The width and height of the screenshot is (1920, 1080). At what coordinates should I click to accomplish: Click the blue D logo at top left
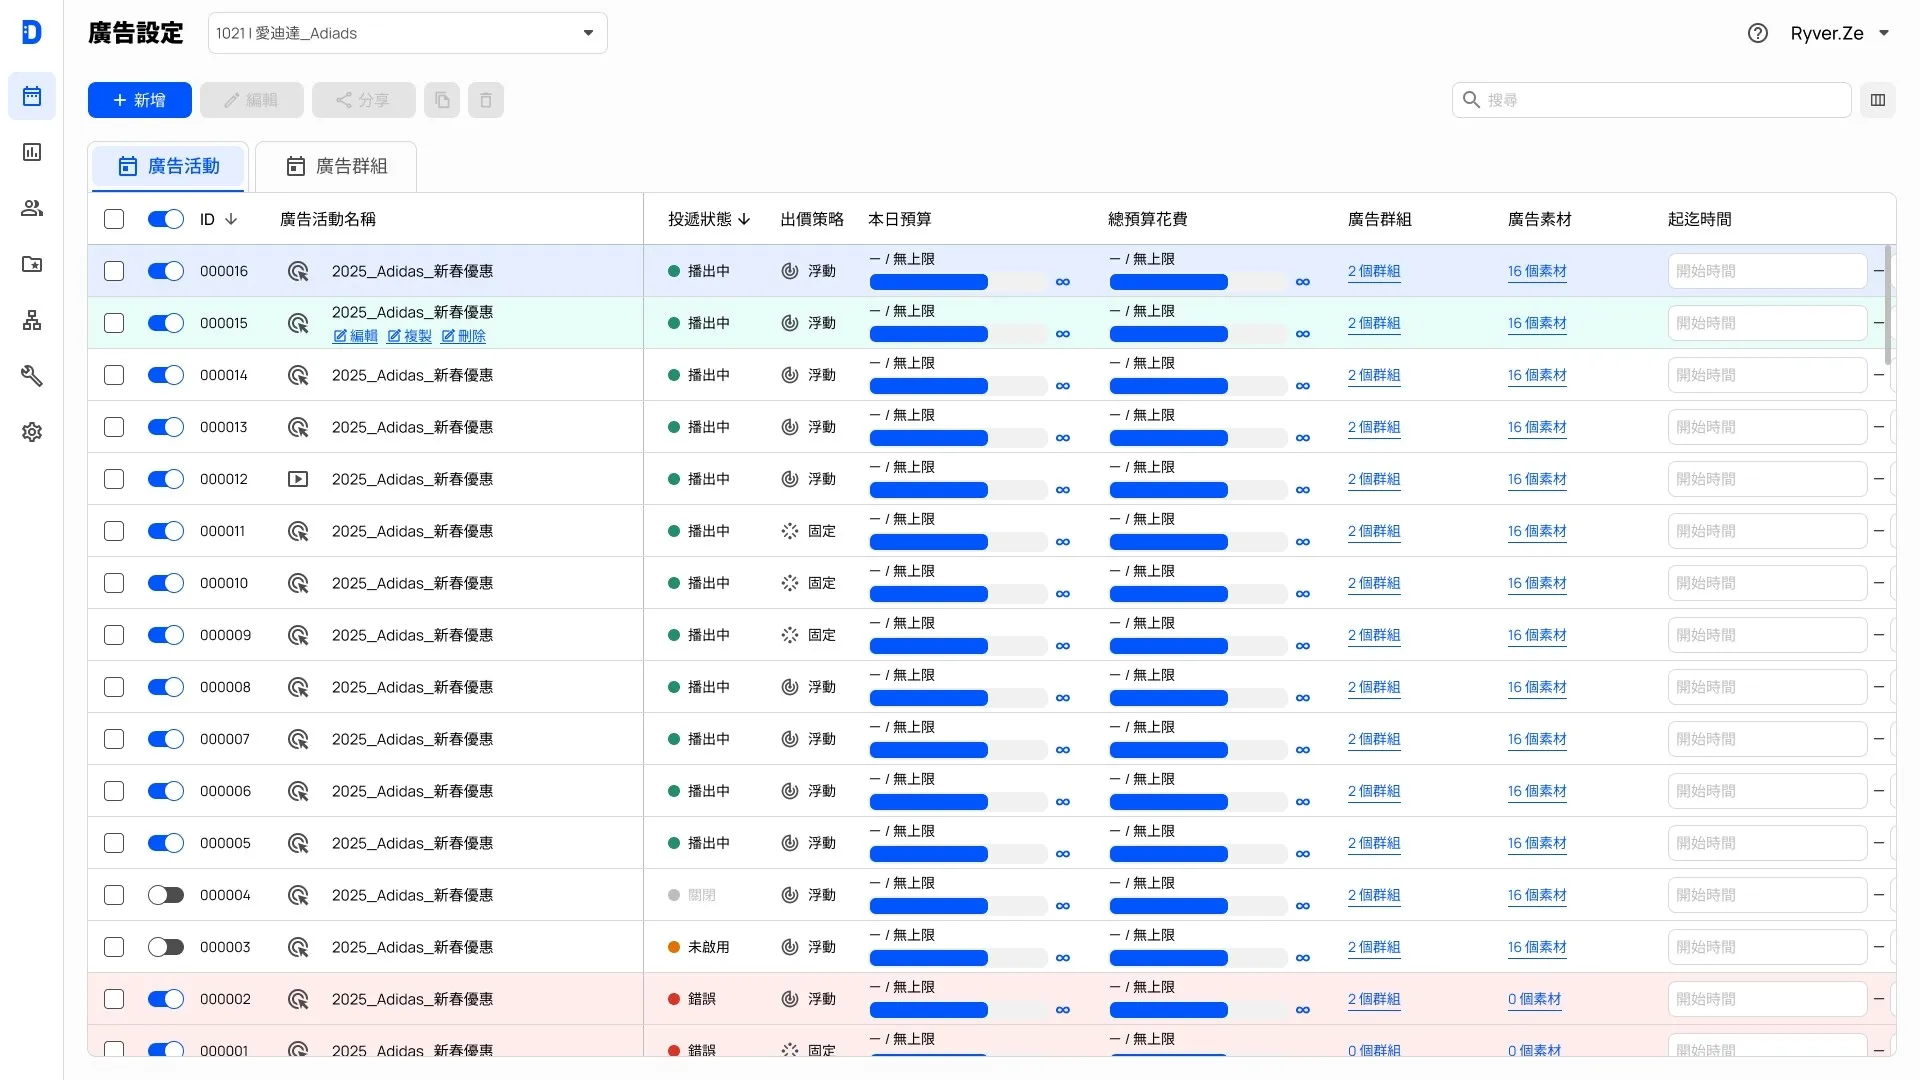click(32, 32)
